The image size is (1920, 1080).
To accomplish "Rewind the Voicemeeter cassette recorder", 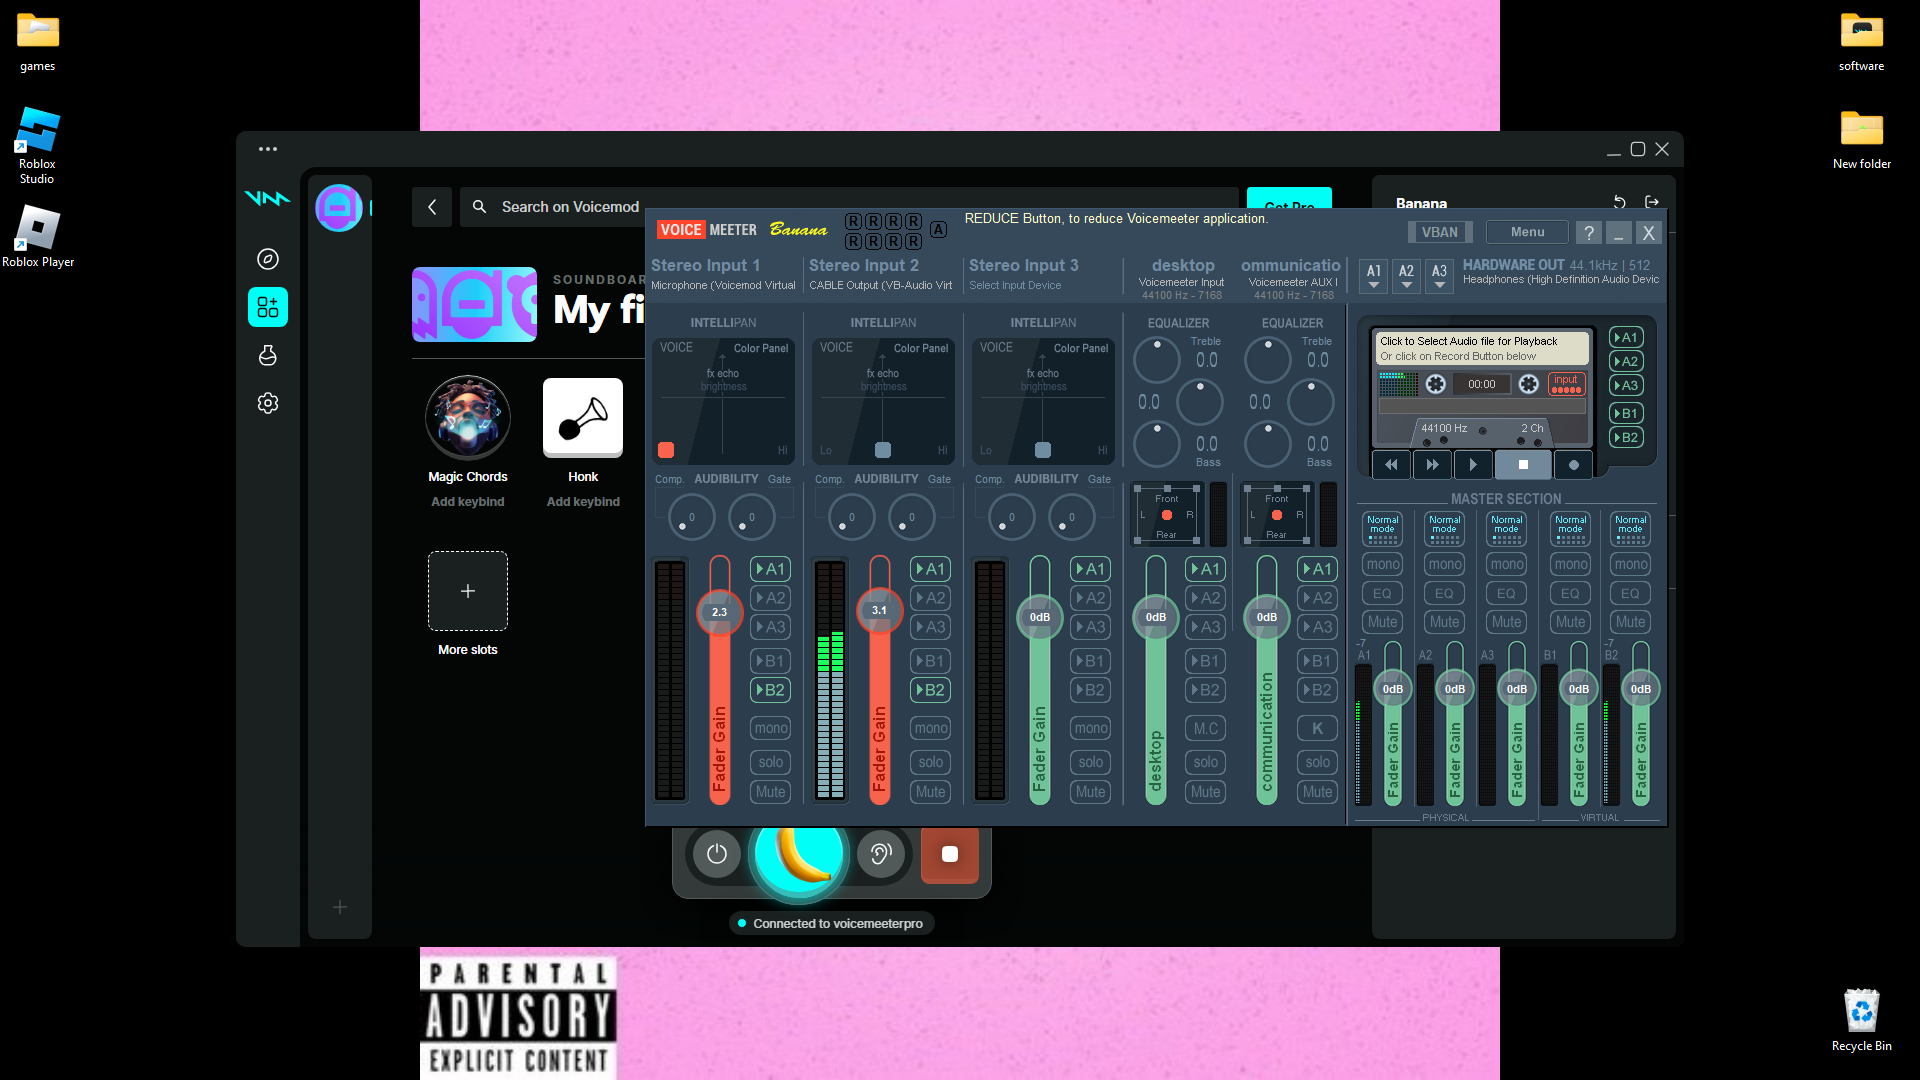I will [1391, 465].
